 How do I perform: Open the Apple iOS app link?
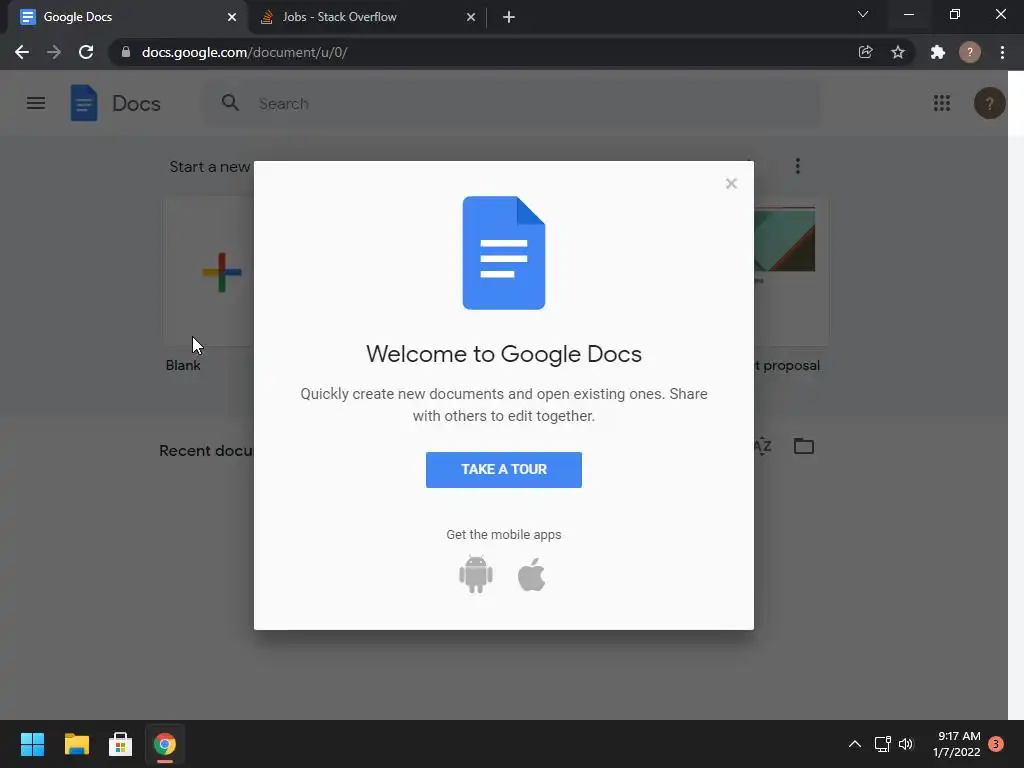click(x=532, y=574)
